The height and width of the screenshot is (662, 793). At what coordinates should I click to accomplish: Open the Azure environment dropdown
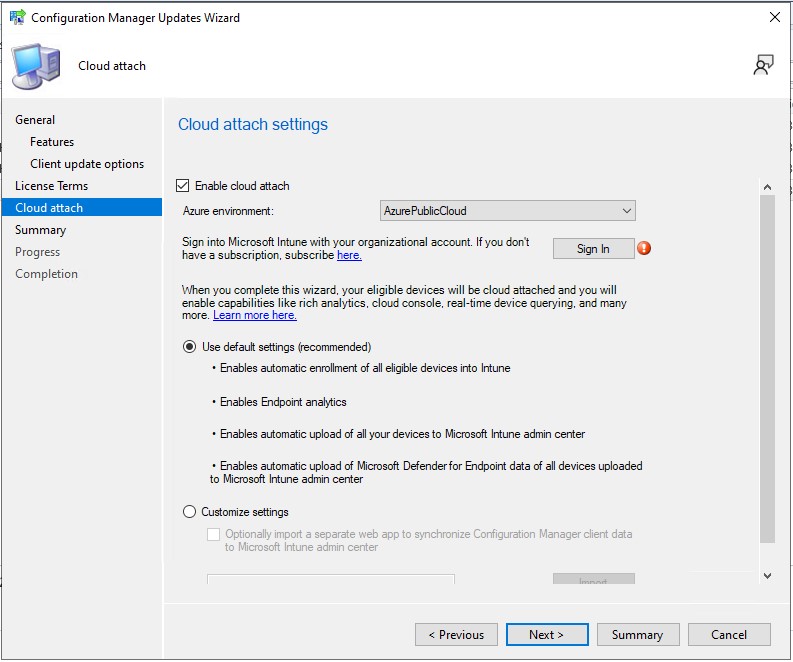pos(508,211)
